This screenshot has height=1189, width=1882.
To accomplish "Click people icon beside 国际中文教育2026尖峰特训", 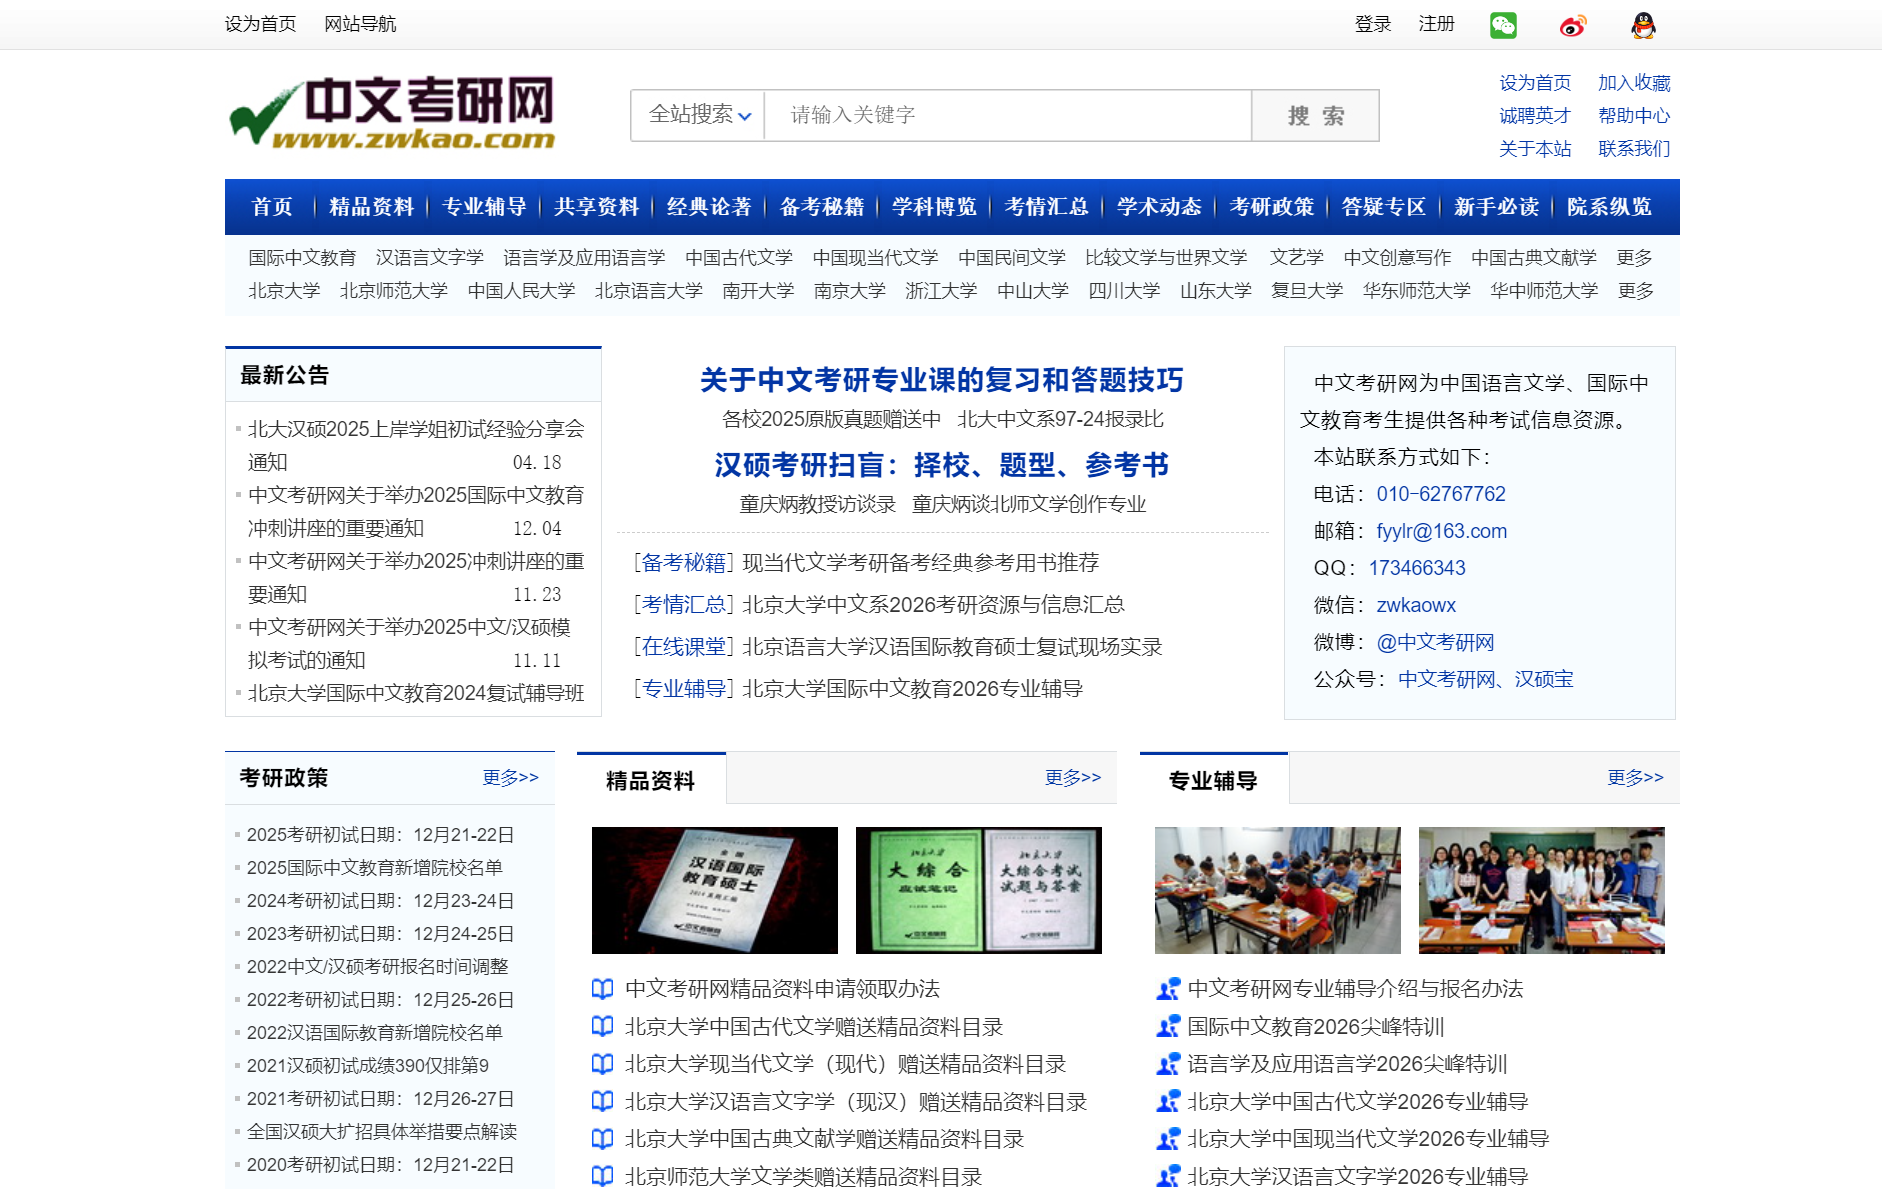I will (x=1167, y=1026).
